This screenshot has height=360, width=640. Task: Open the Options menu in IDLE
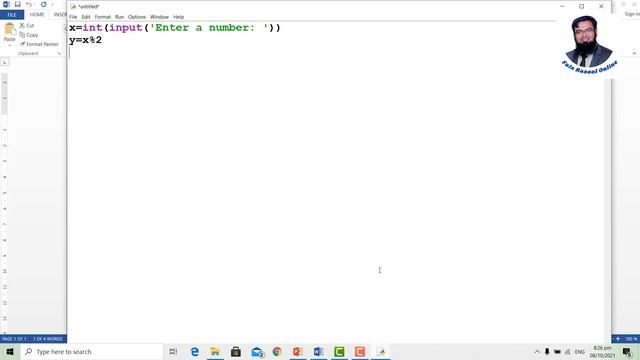point(137,17)
